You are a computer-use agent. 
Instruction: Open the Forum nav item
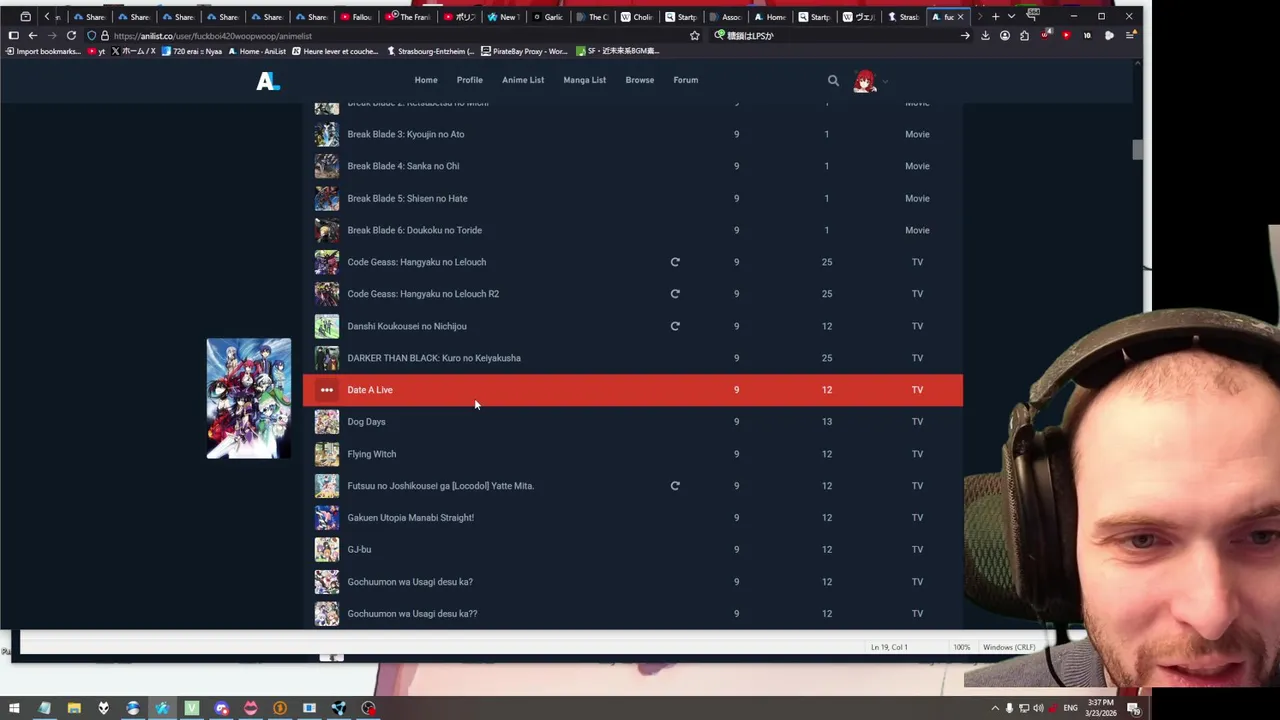pyautogui.click(x=686, y=80)
